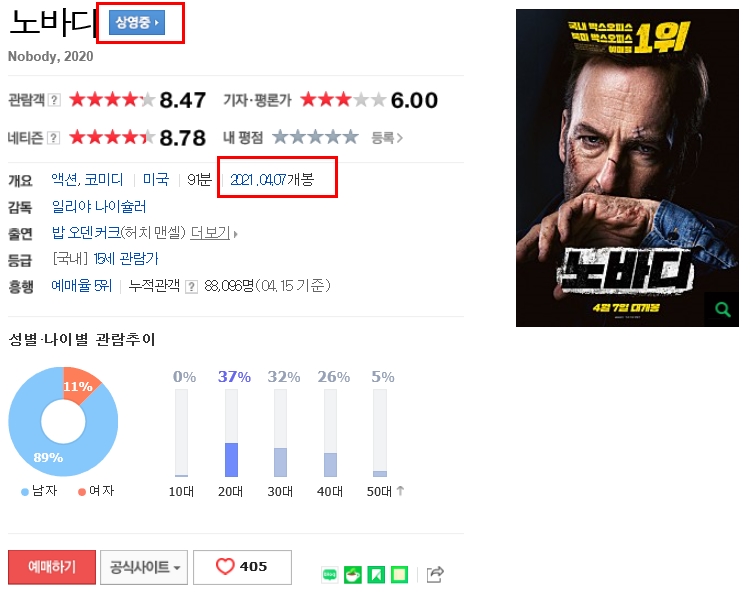Screen dimensions: 751x598
Task: Click the green memo square icon
Action: point(399,574)
